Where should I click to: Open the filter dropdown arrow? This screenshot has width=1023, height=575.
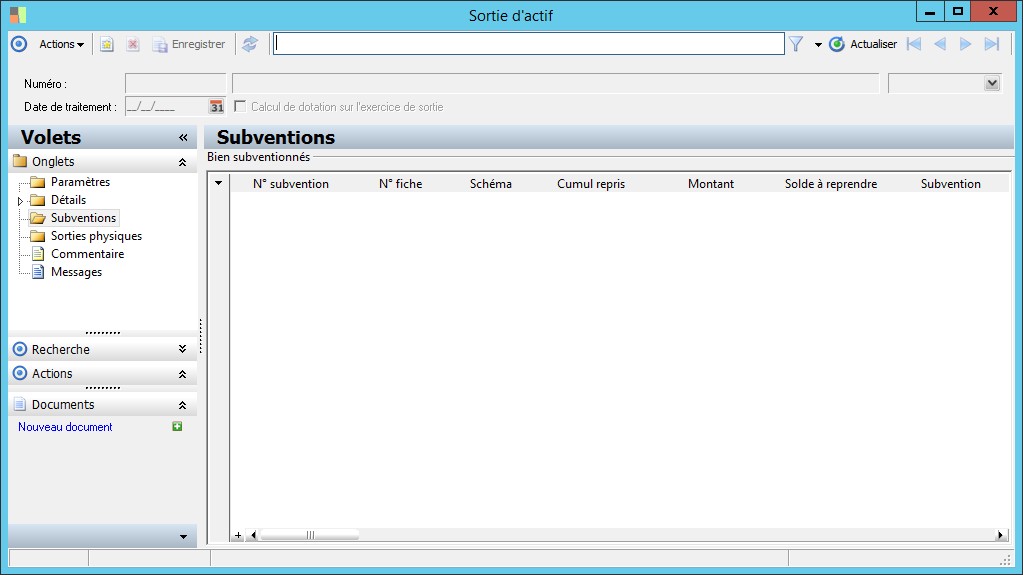[817, 44]
